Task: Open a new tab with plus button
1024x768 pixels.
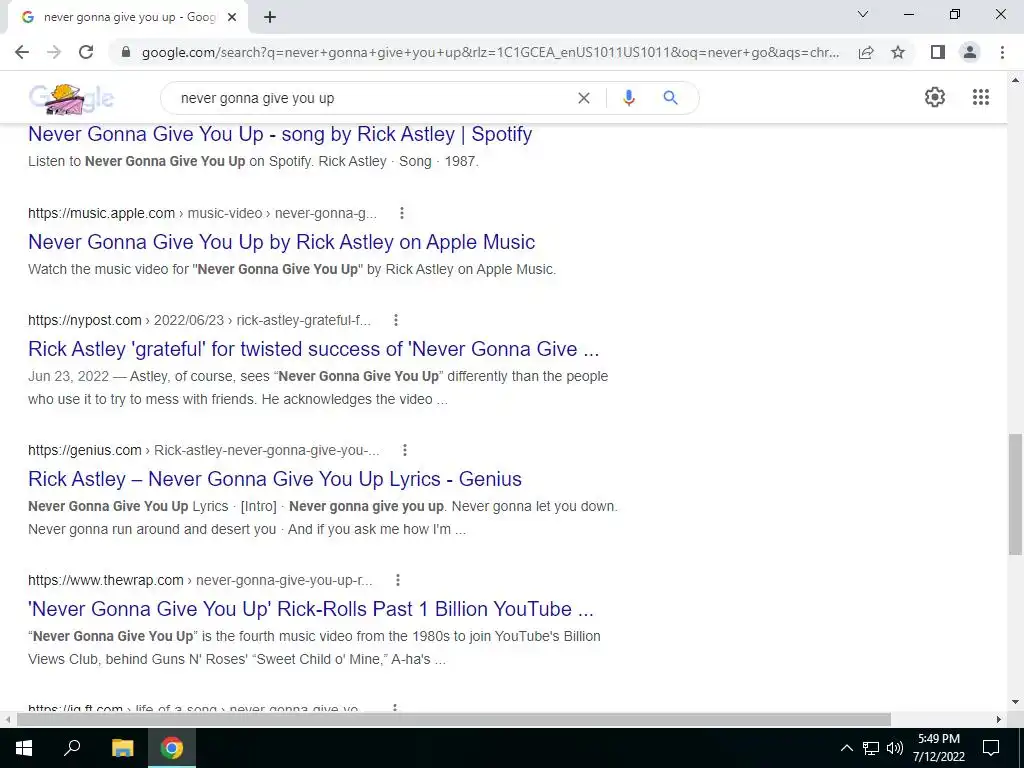Action: tap(270, 18)
